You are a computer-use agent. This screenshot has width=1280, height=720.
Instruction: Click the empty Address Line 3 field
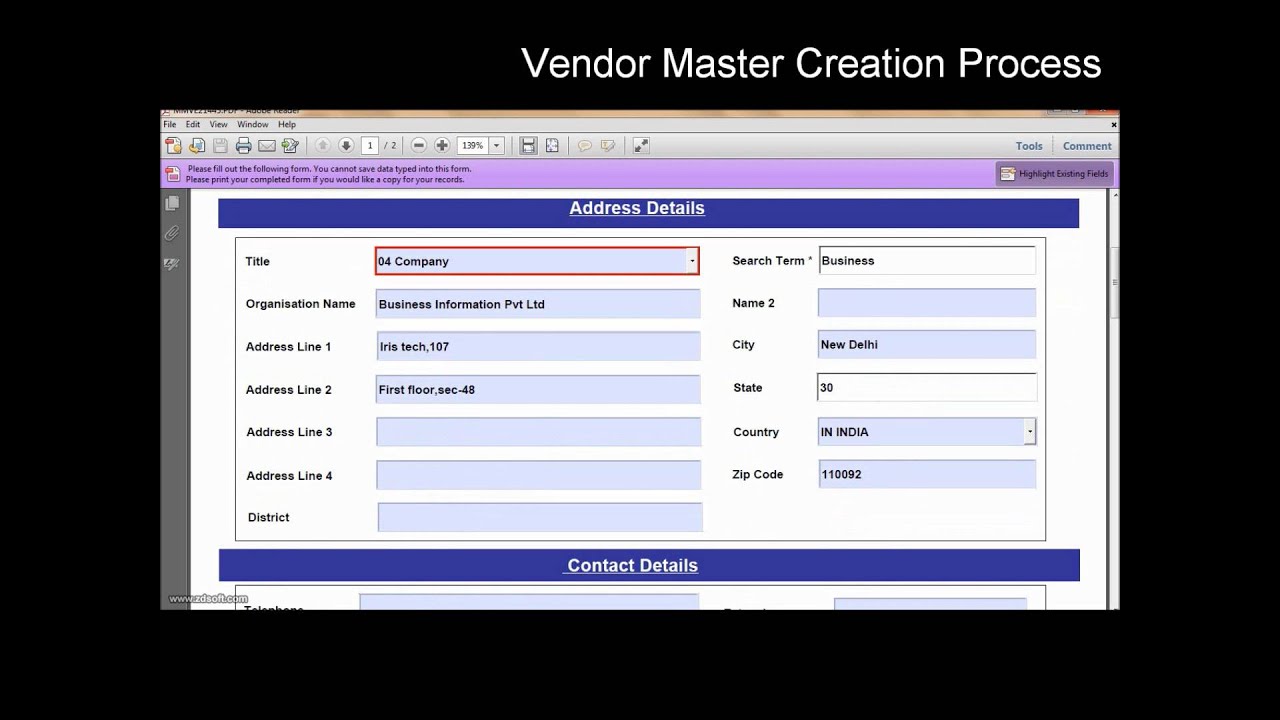(538, 432)
